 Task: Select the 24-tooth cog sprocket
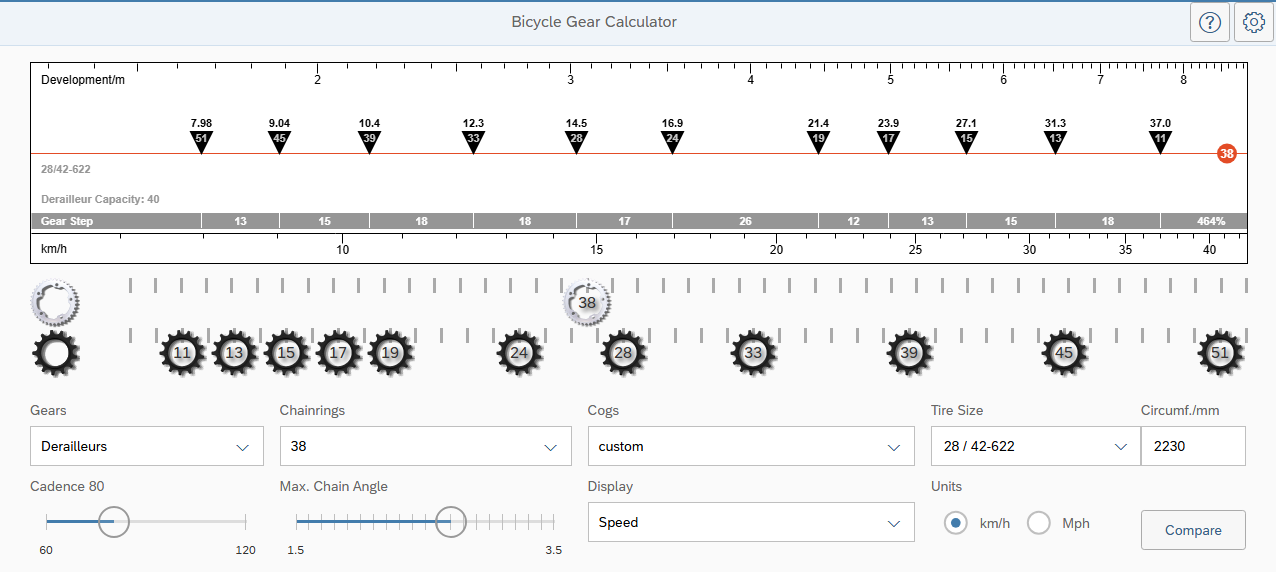point(519,353)
